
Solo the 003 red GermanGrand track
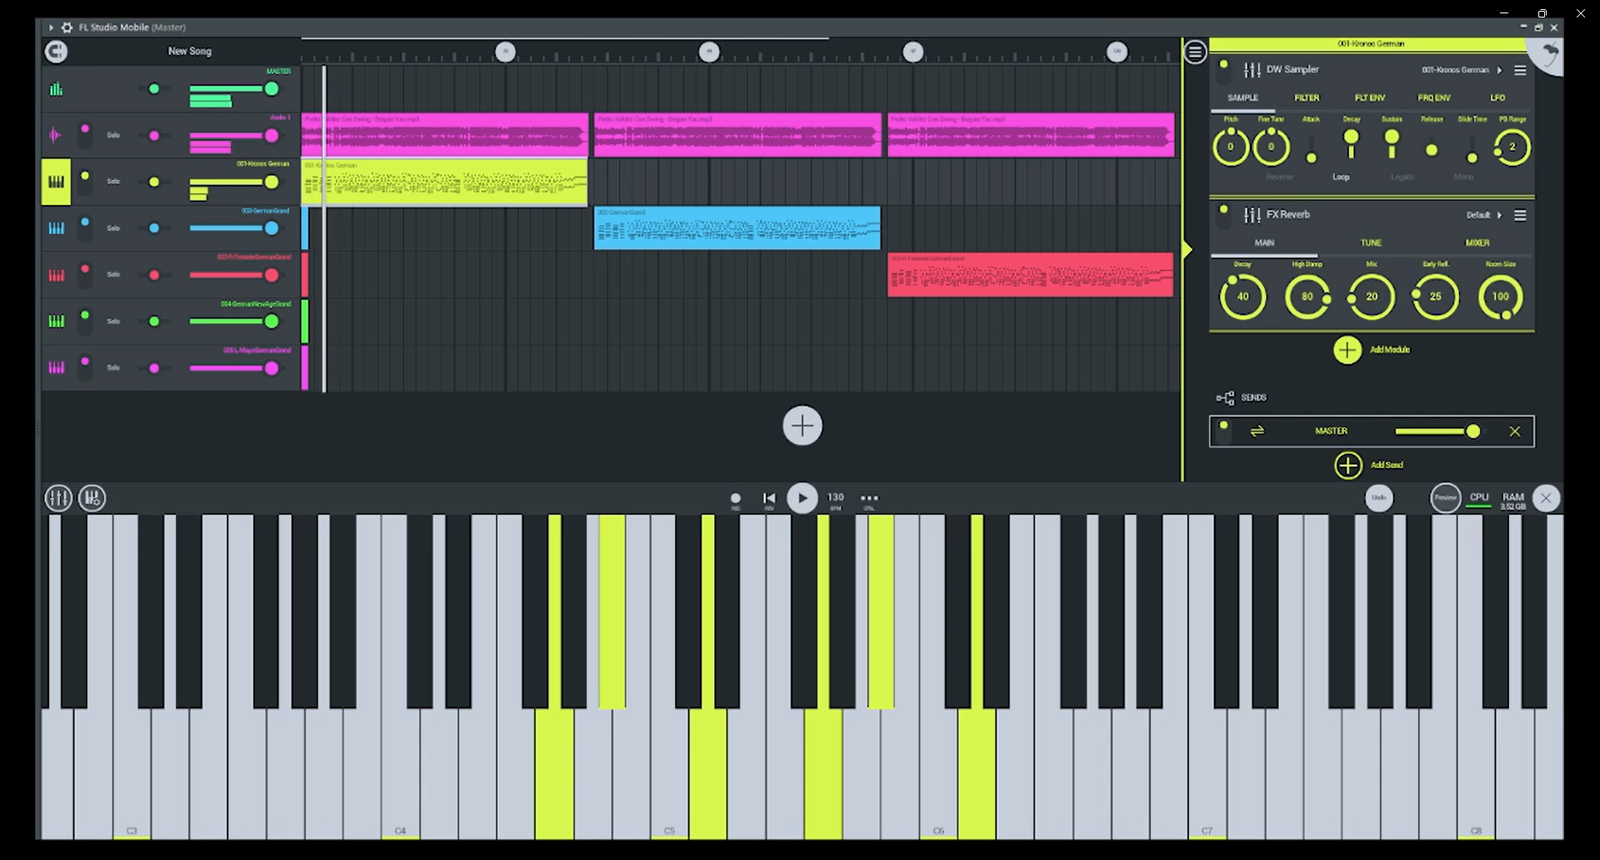point(113,275)
